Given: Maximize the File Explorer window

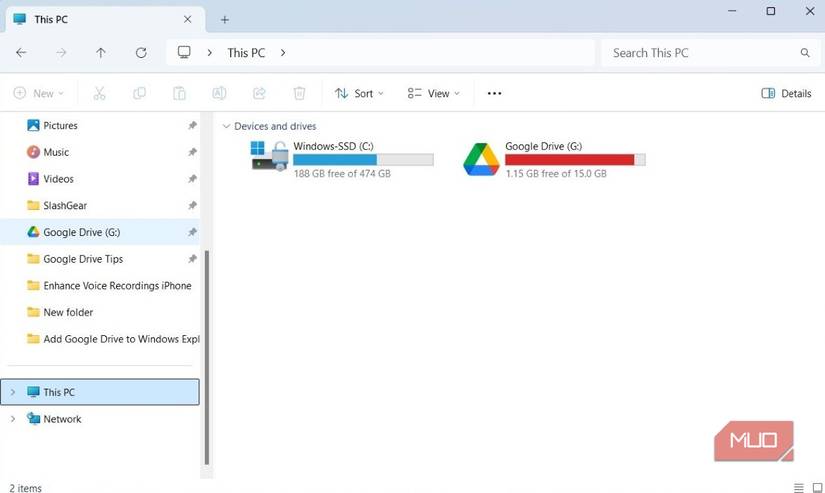Looking at the screenshot, I should 771,11.
